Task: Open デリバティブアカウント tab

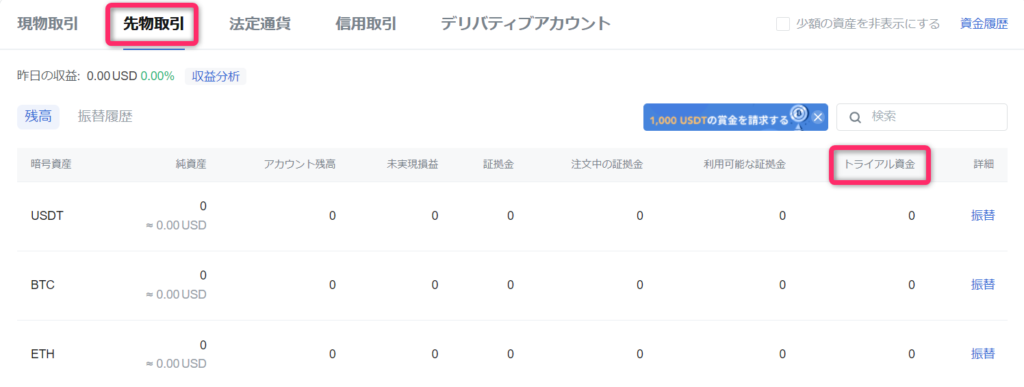Action: coord(526,24)
